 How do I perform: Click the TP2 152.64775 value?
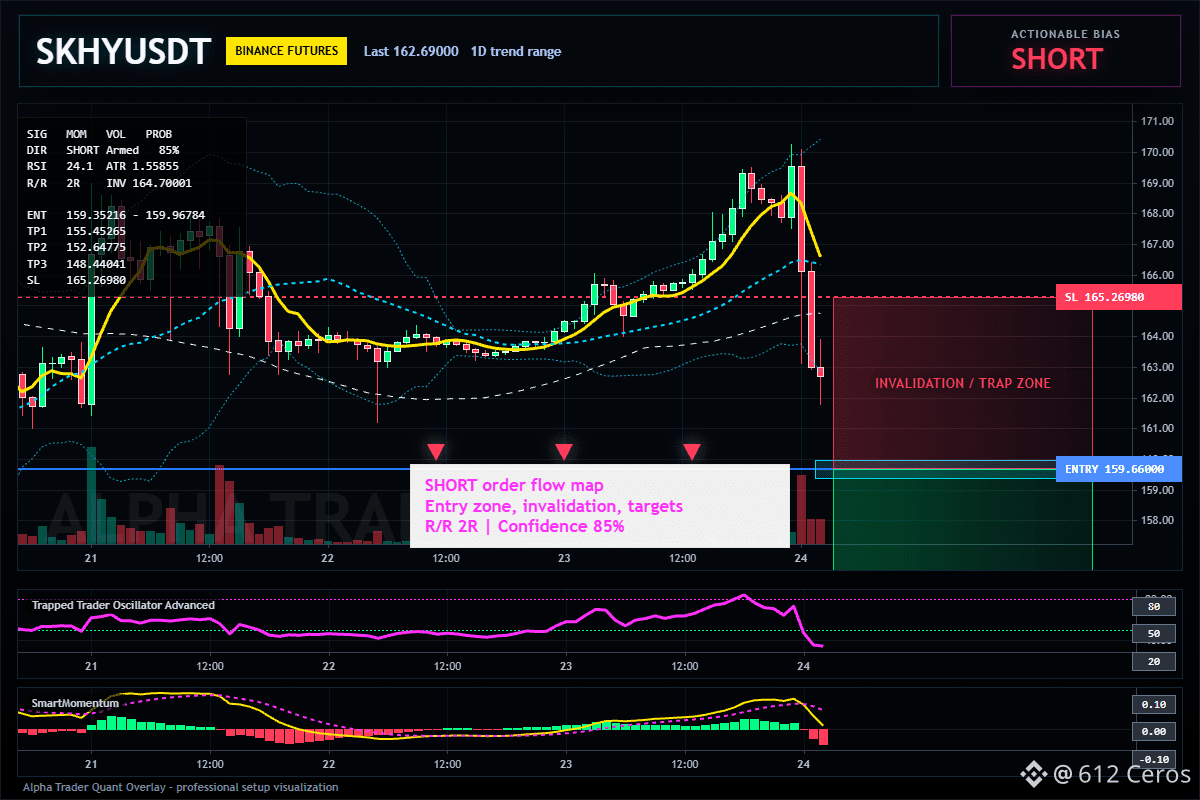(97, 247)
